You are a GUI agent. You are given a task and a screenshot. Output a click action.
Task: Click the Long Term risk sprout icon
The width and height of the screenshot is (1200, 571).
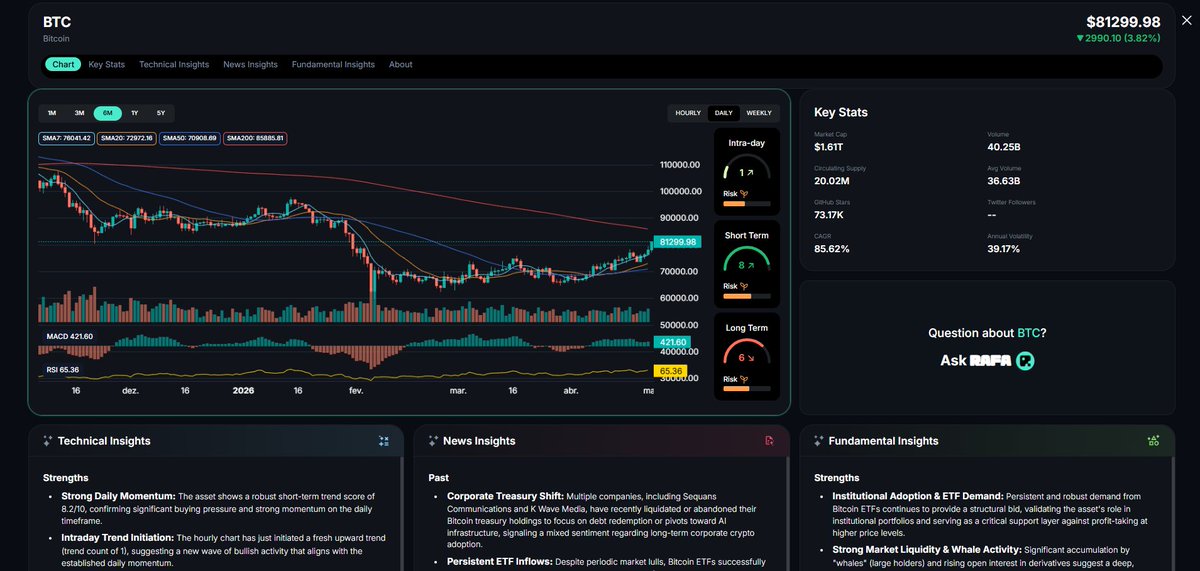(744, 379)
